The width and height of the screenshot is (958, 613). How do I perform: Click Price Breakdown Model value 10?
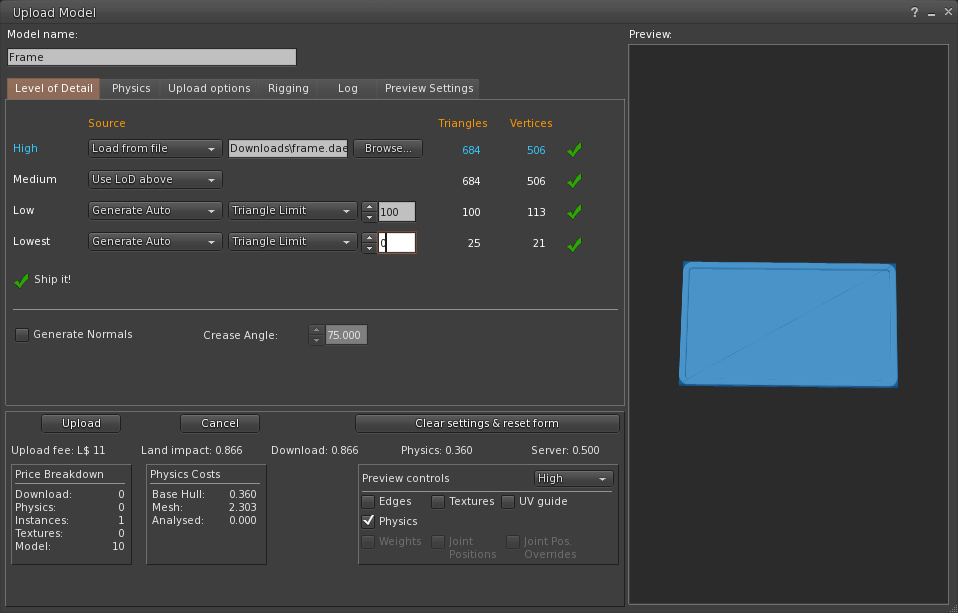tap(119, 546)
